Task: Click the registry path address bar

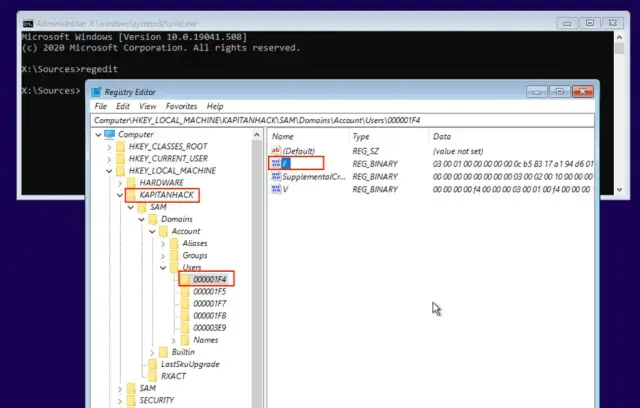Action: tap(340, 120)
